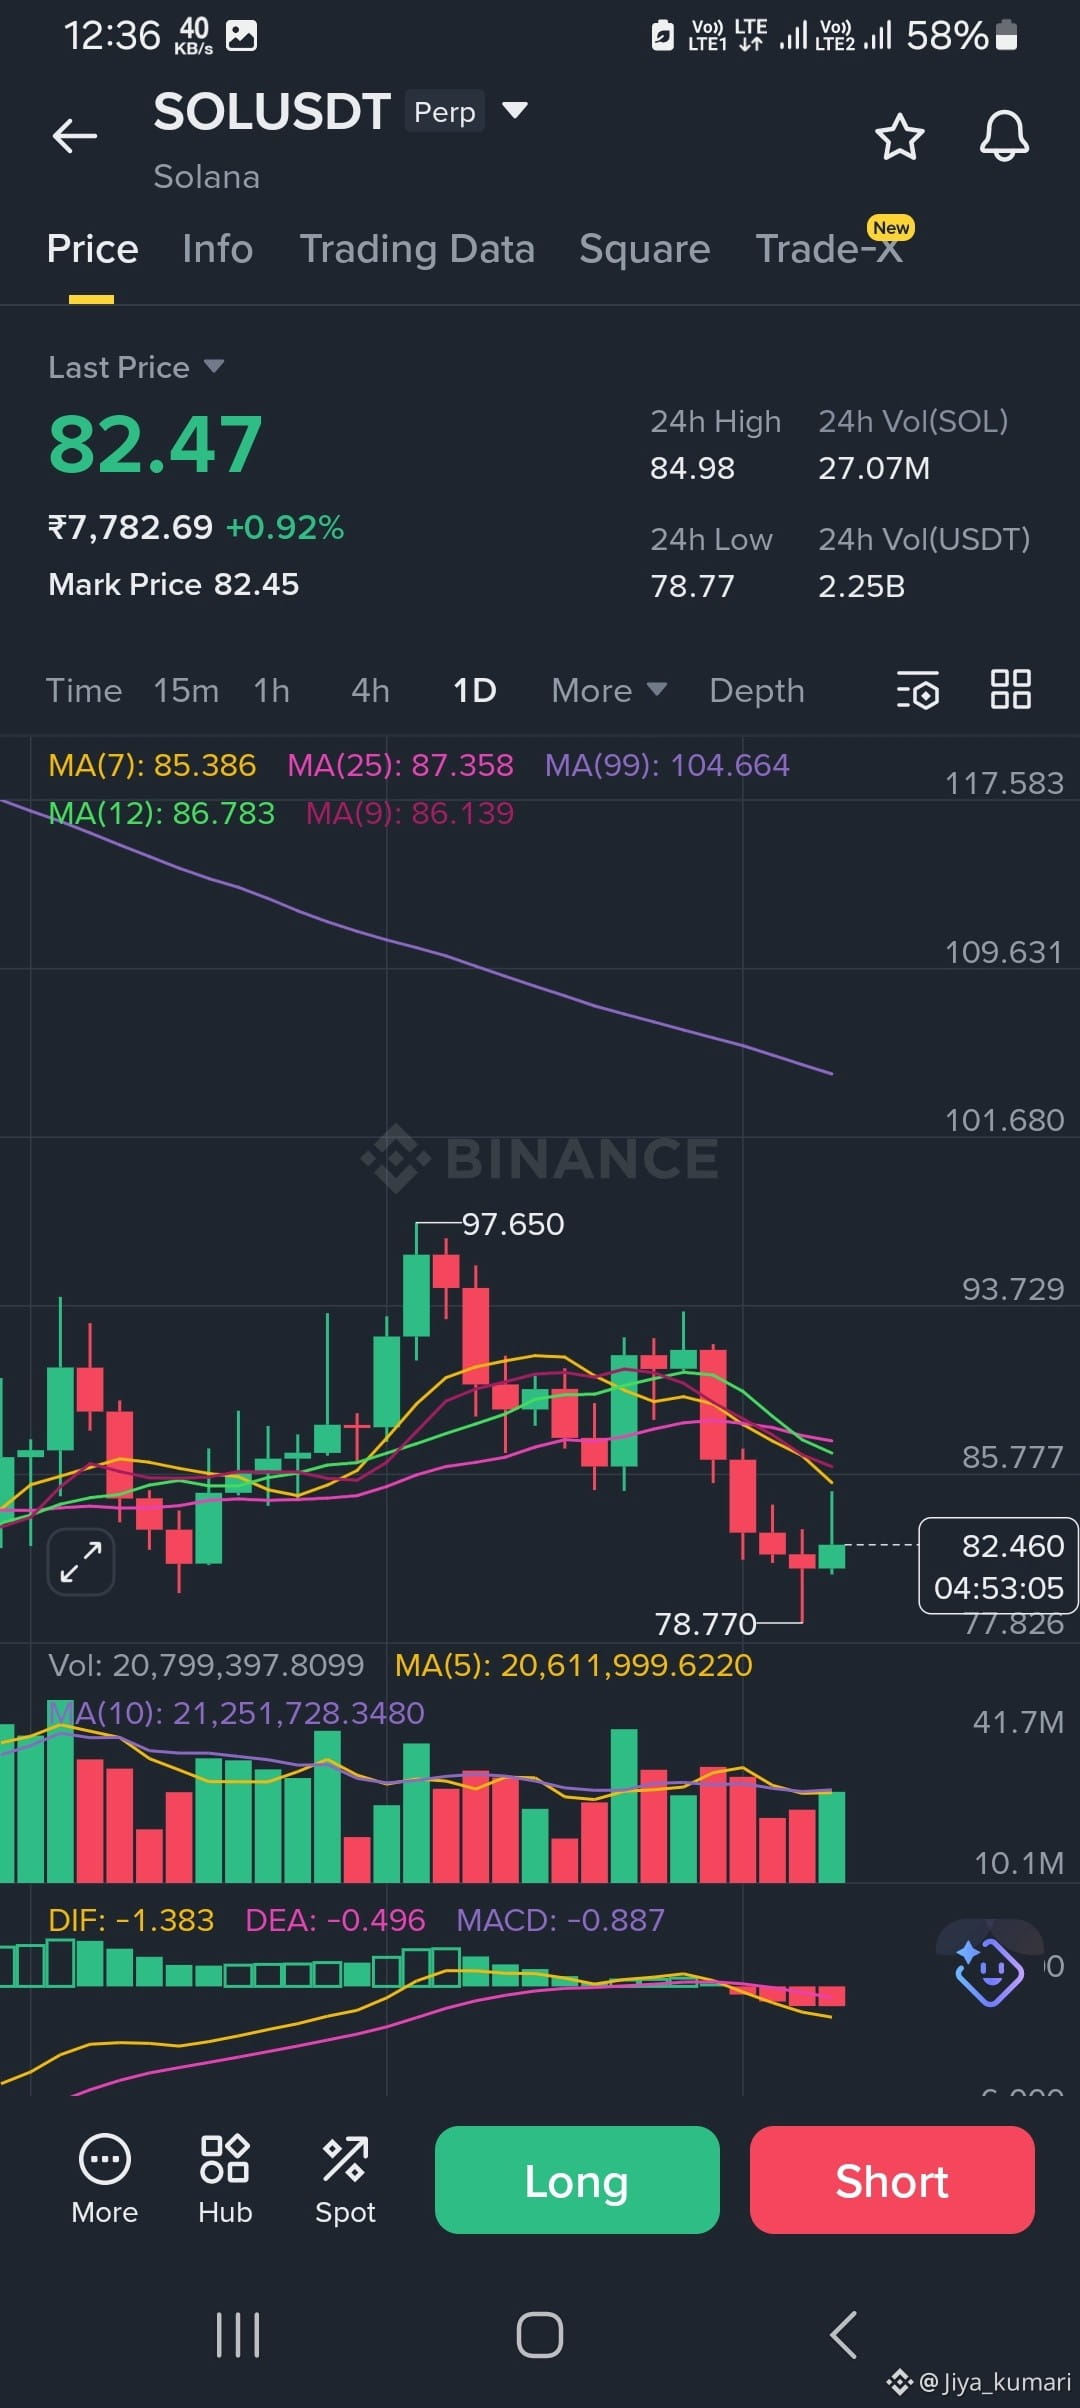Tap the Android home button
The image size is (1080, 2408).
point(540,2336)
